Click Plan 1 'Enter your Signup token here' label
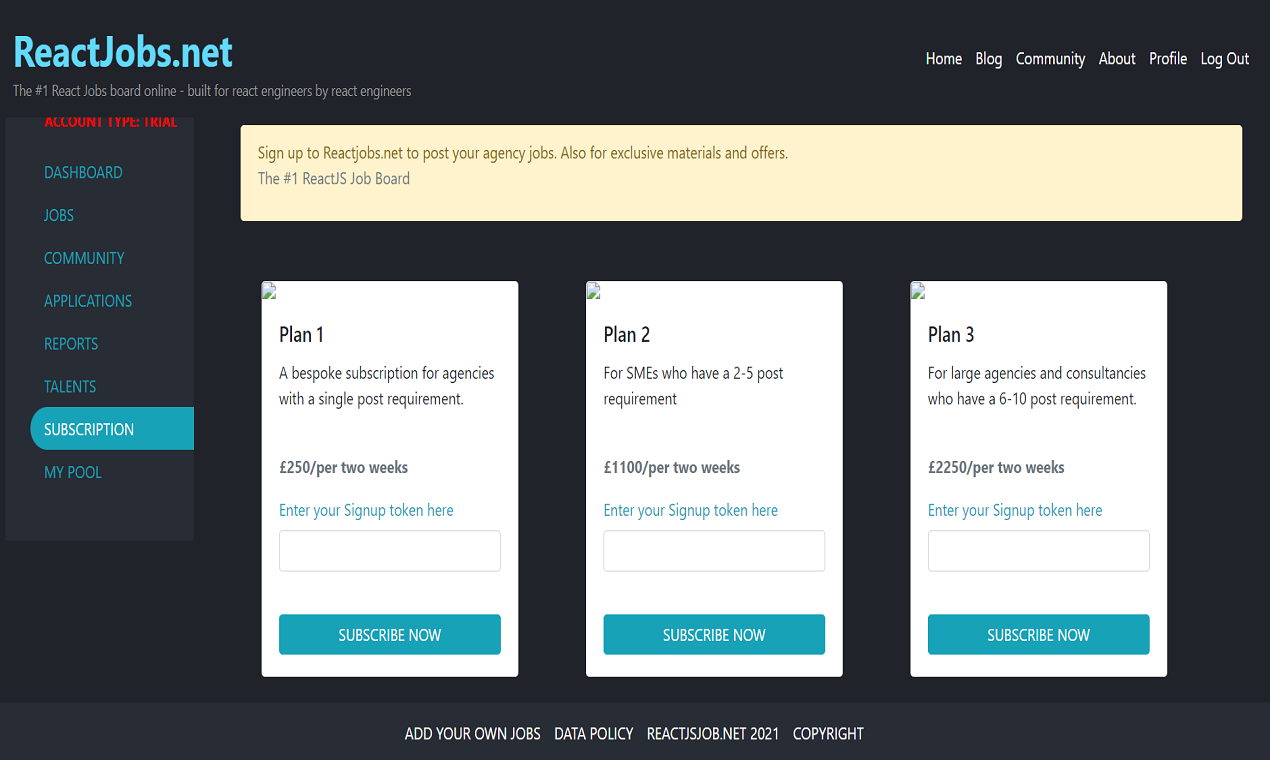 coord(366,511)
